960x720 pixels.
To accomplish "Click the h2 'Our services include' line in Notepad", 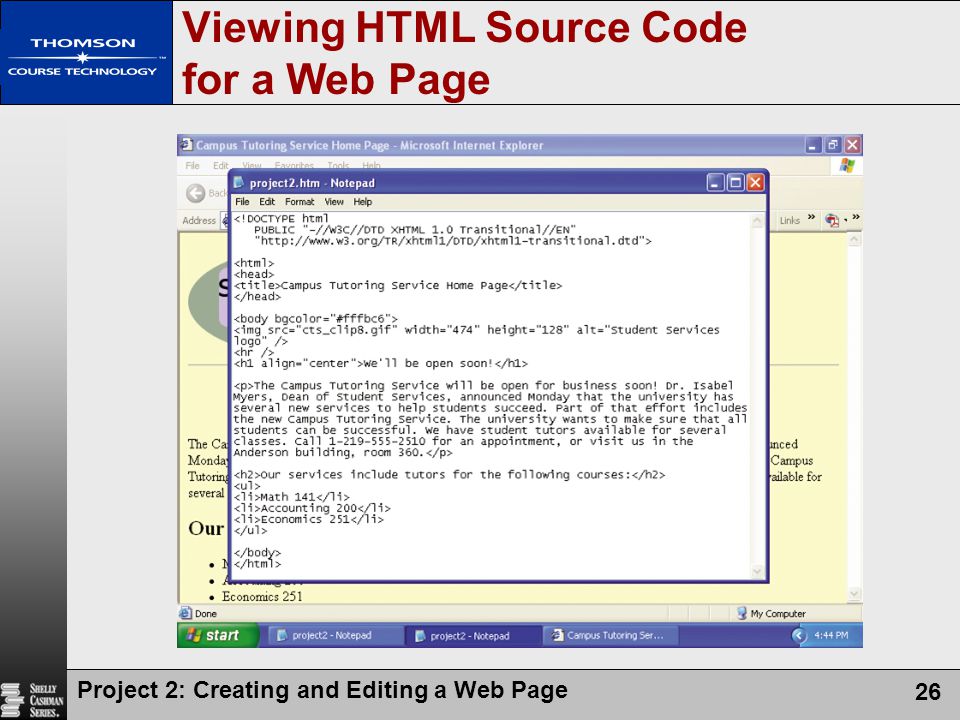I will [449, 474].
